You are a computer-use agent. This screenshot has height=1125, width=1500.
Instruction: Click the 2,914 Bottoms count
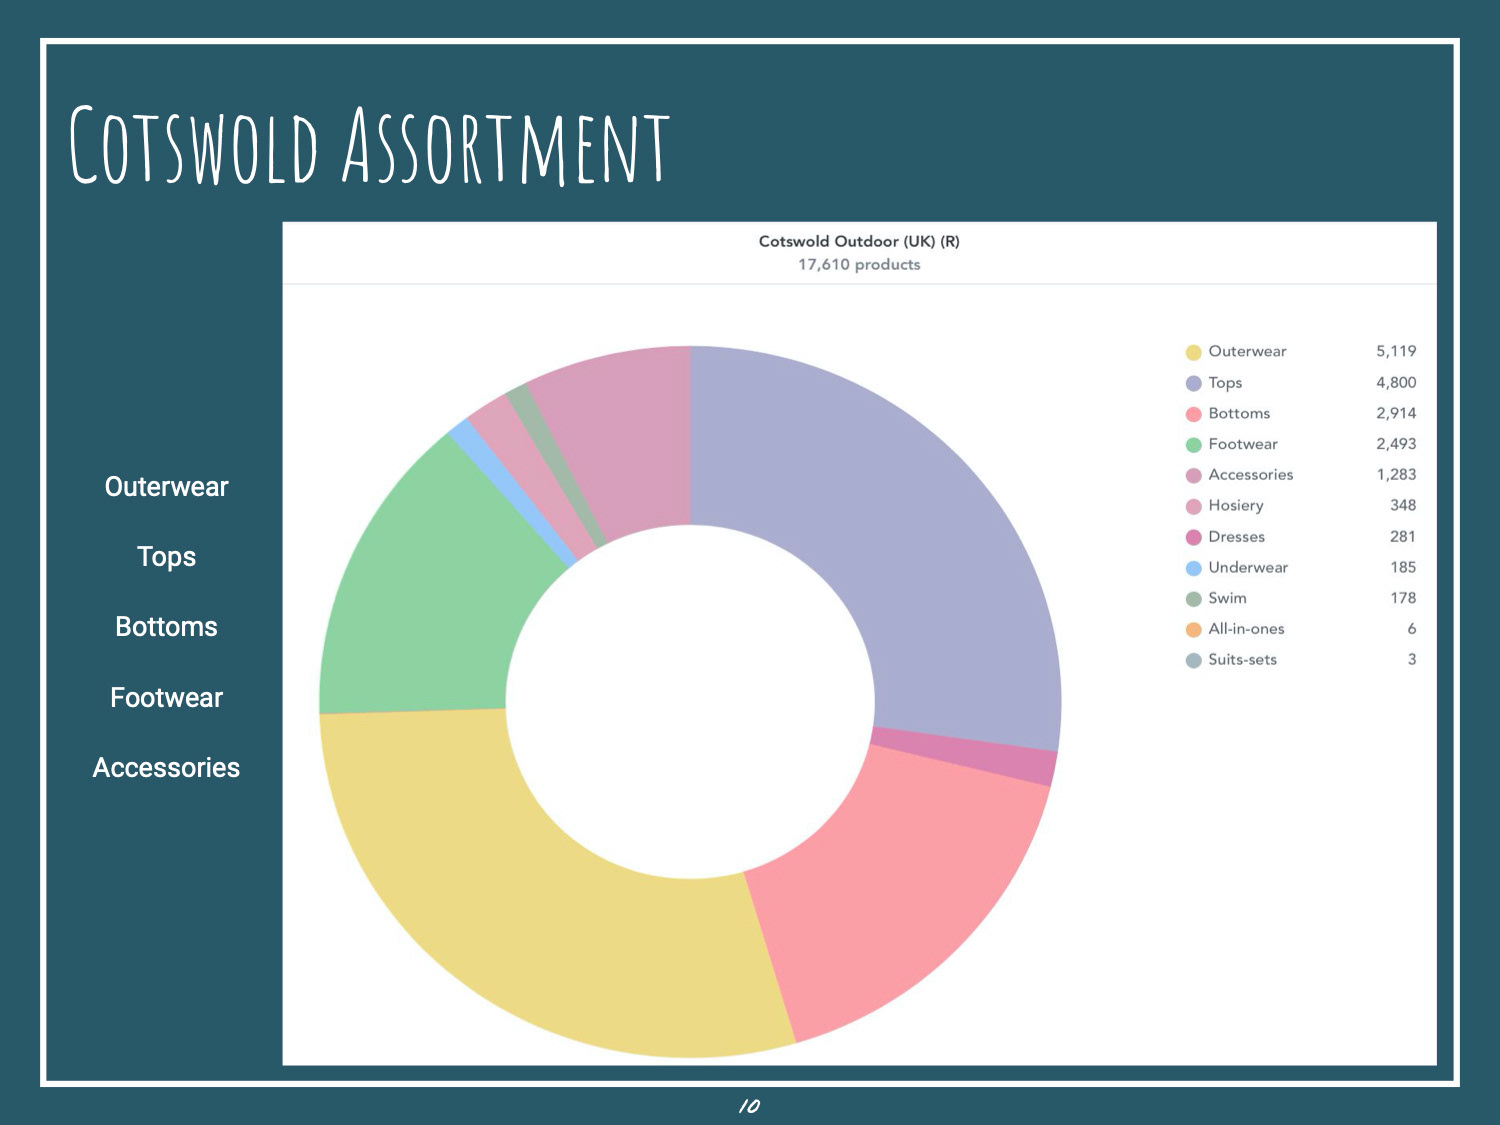(x=1396, y=413)
